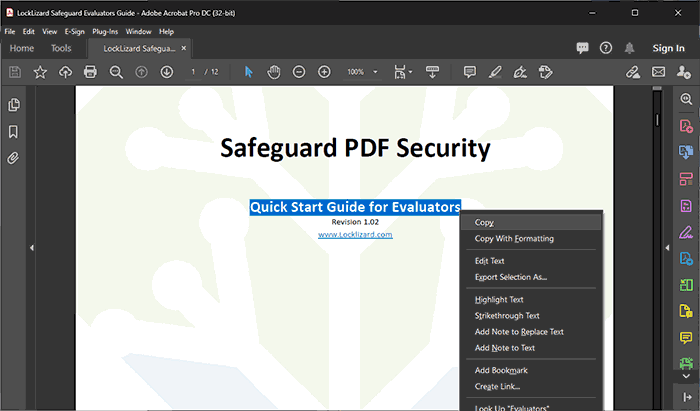This screenshot has width=700, height=411.
Task: Share with others person icon
Action: point(683,72)
